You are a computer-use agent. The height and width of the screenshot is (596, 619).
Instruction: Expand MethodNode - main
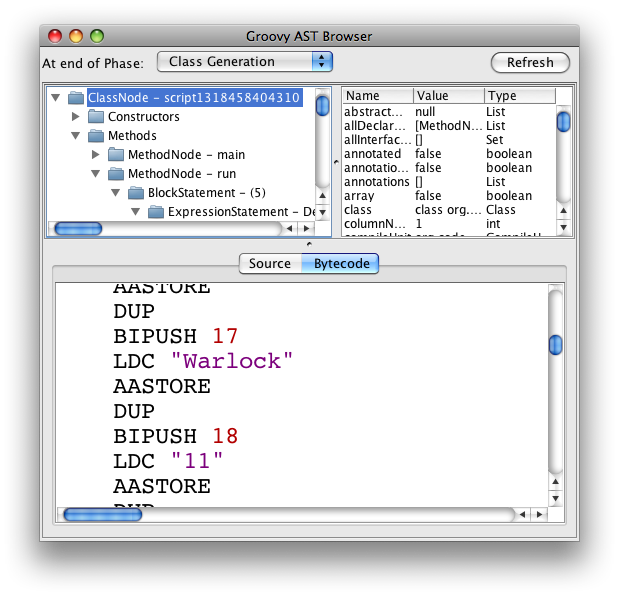tap(95, 154)
